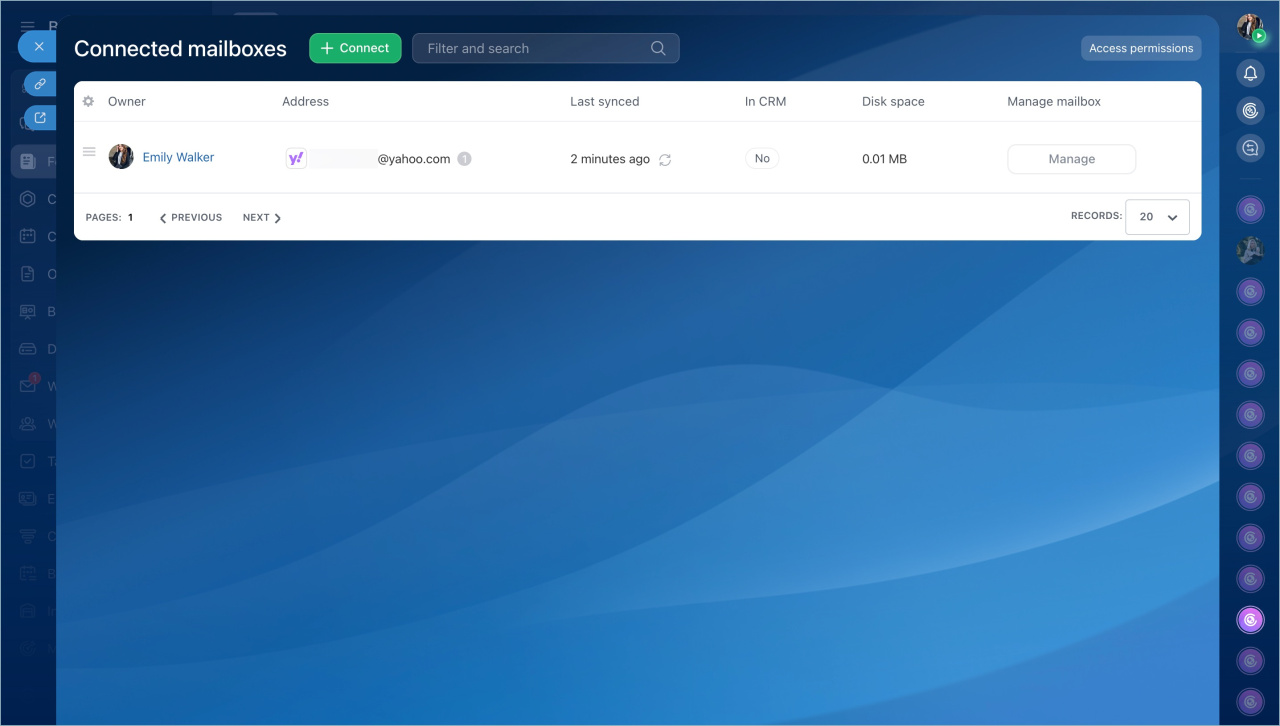This screenshot has width=1280, height=726.
Task: Expand the Records per page dropdown
Action: tap(1157, 217)
